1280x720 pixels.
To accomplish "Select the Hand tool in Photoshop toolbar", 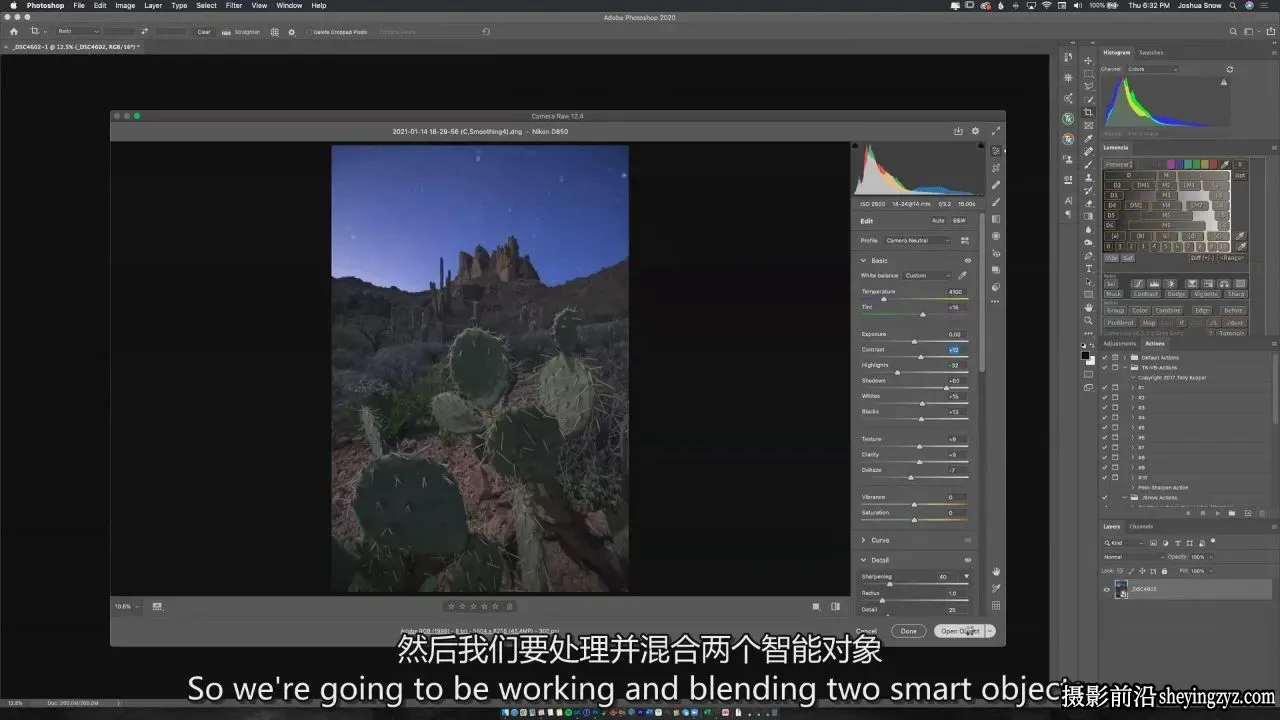I will [x=1089, y=307].
